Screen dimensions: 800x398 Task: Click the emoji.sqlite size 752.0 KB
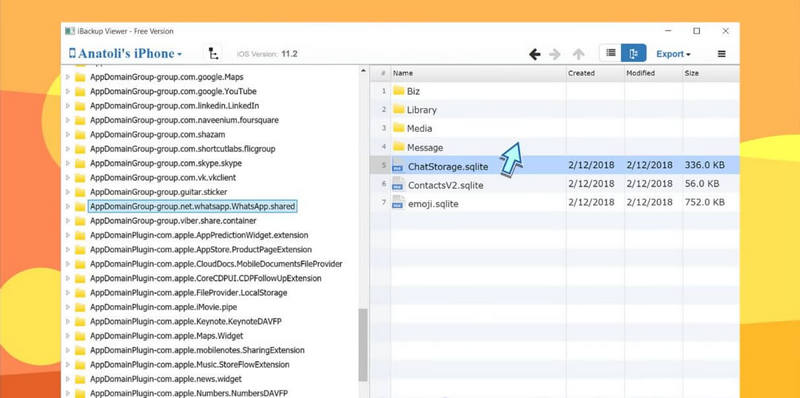coord(705,202)
